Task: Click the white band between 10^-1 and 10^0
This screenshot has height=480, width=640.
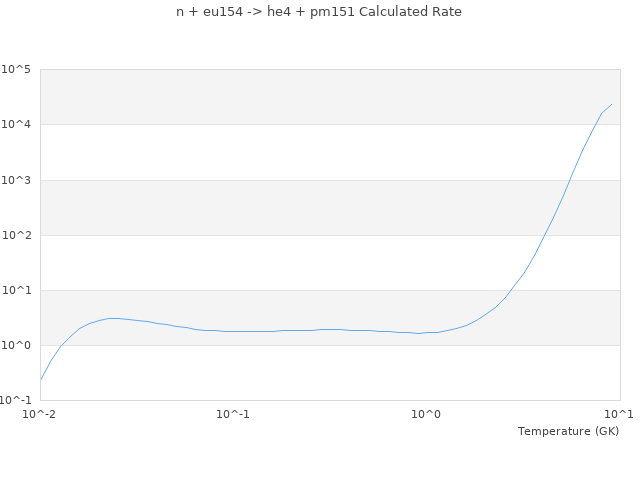Action: [300, 373]
